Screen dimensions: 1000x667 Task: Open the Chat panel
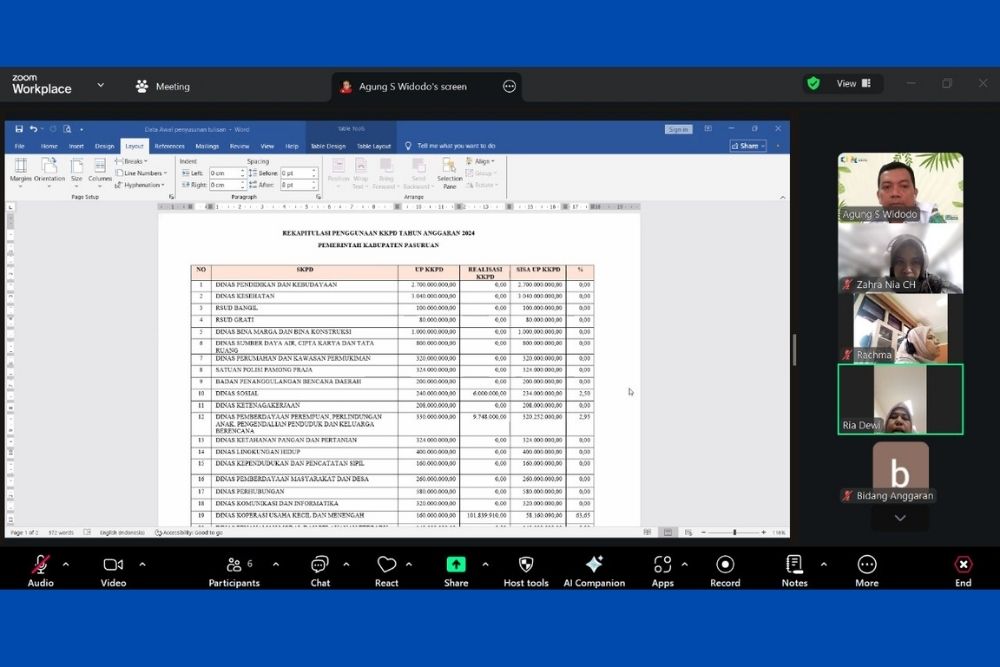320,567
